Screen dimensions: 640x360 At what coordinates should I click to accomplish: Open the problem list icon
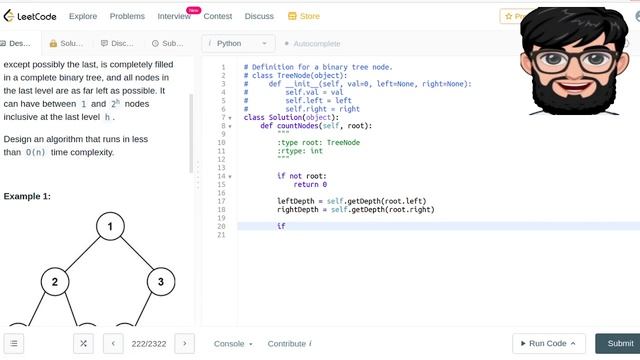tap(14, 344)
